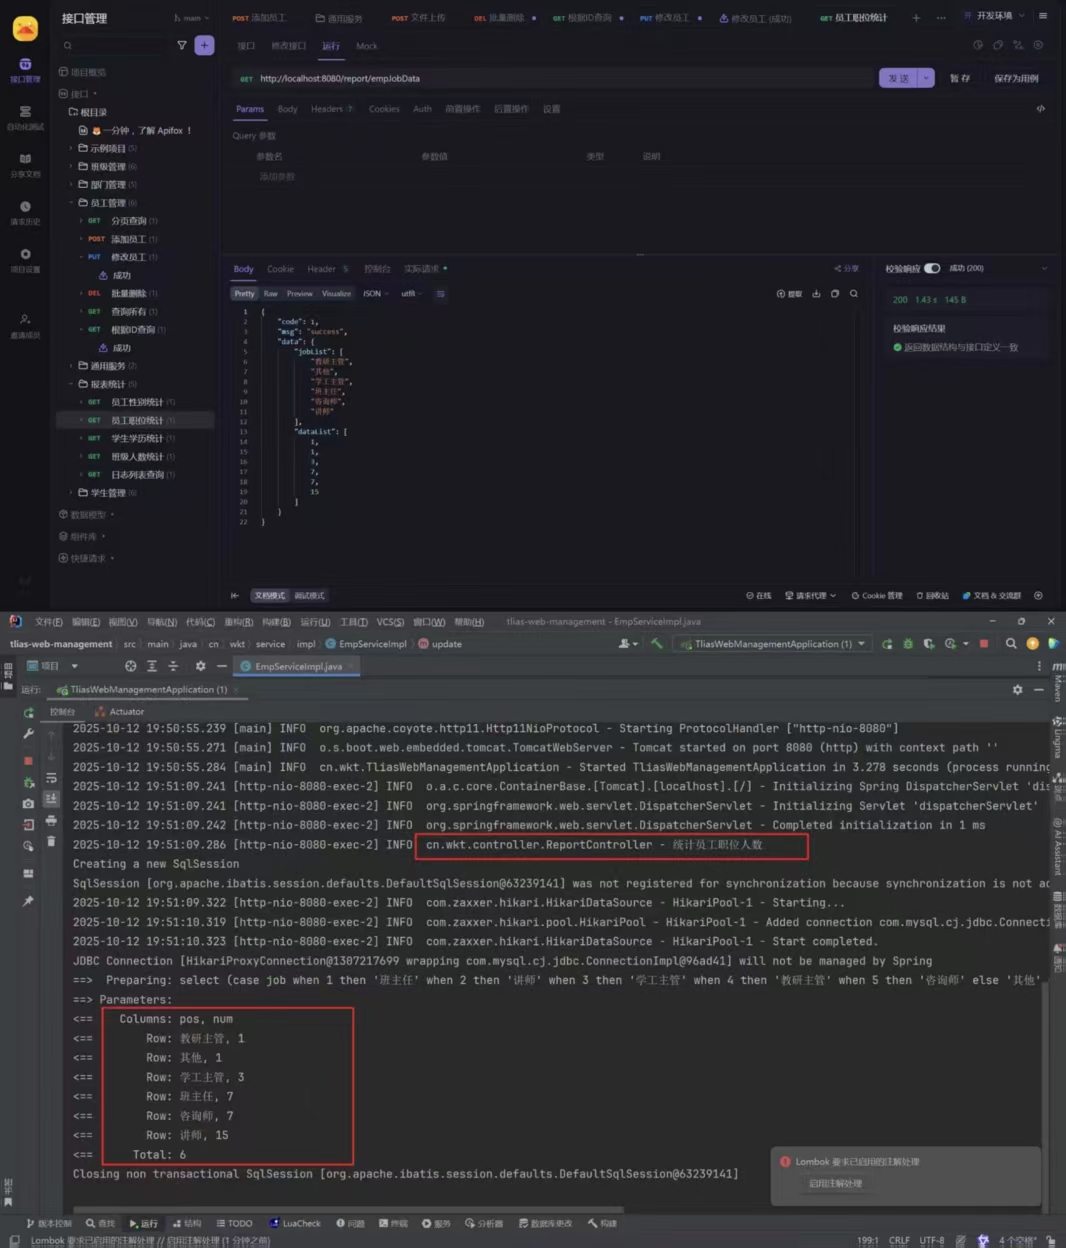Viewport: 1066px width, 1248px height.
Task: Select the Pretty response view mode
Action: 244,294
